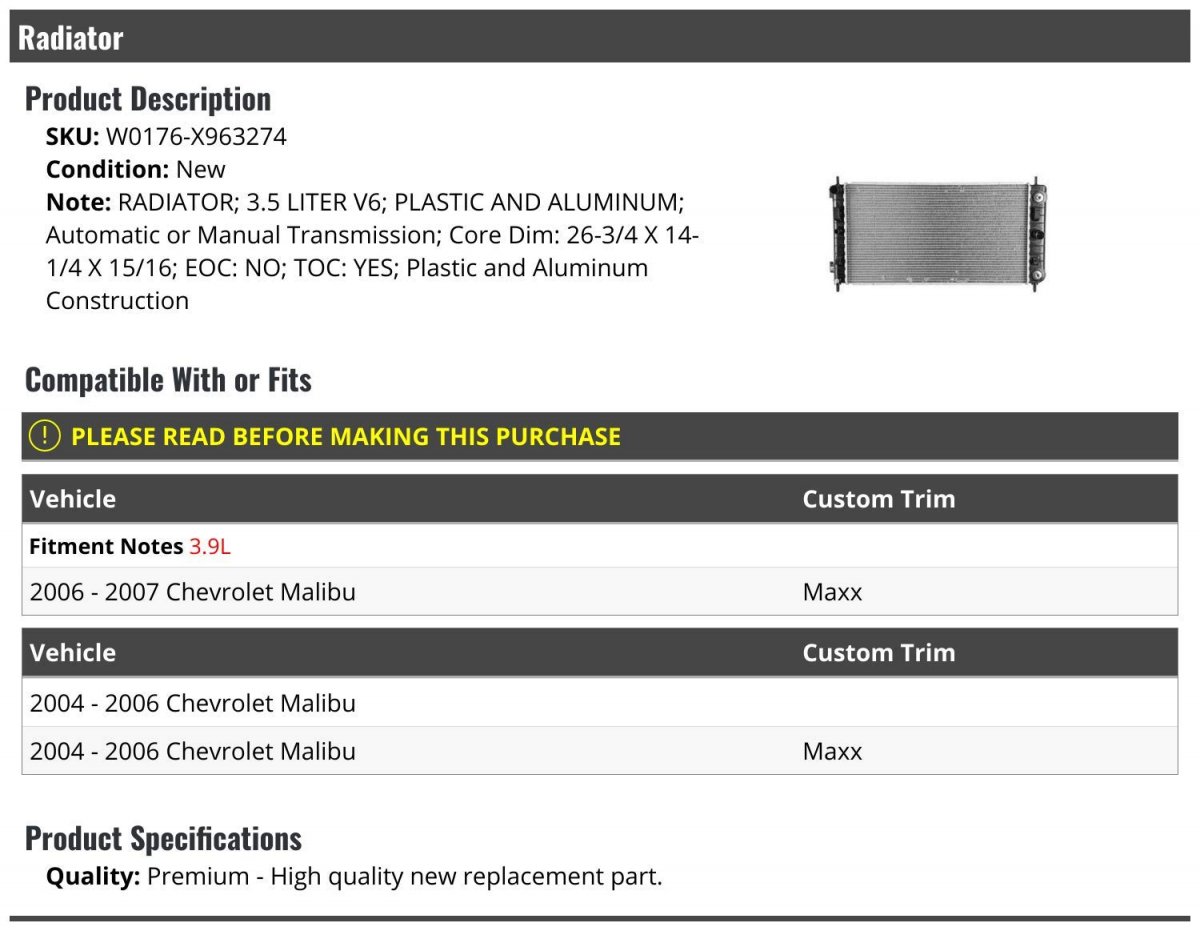
Task: Click the Maxx trim in the last row
Action: [x=832, y=751]
